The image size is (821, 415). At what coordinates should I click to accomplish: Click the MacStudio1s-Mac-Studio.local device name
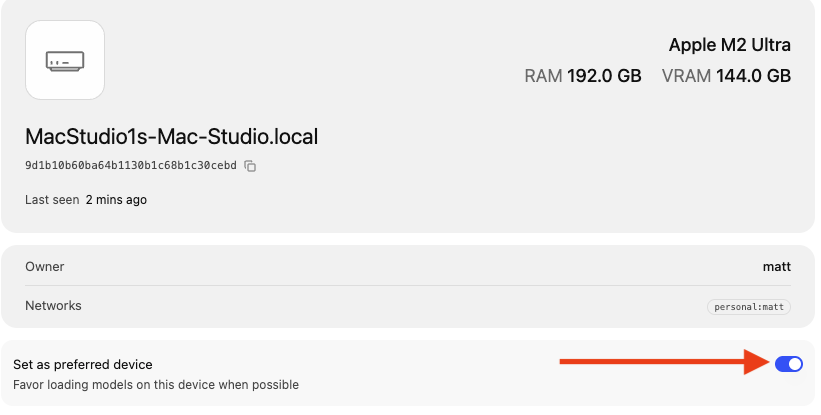coord(171,136)
